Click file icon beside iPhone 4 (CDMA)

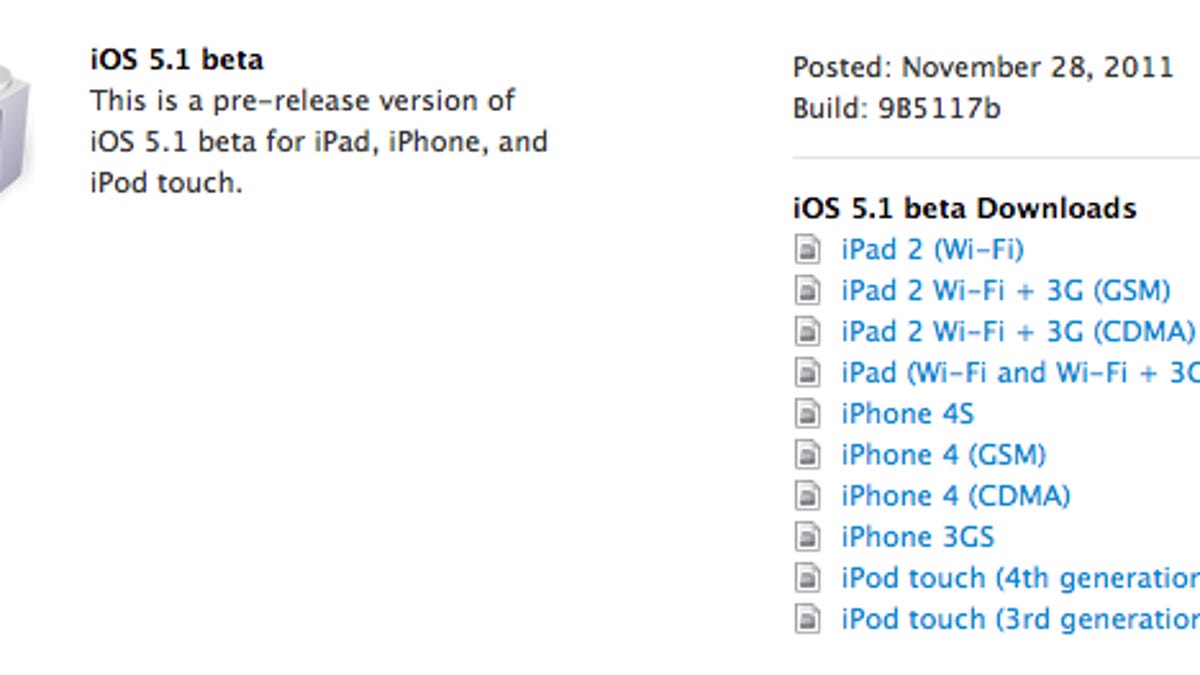pyautogui.click(x=807, y=496)
